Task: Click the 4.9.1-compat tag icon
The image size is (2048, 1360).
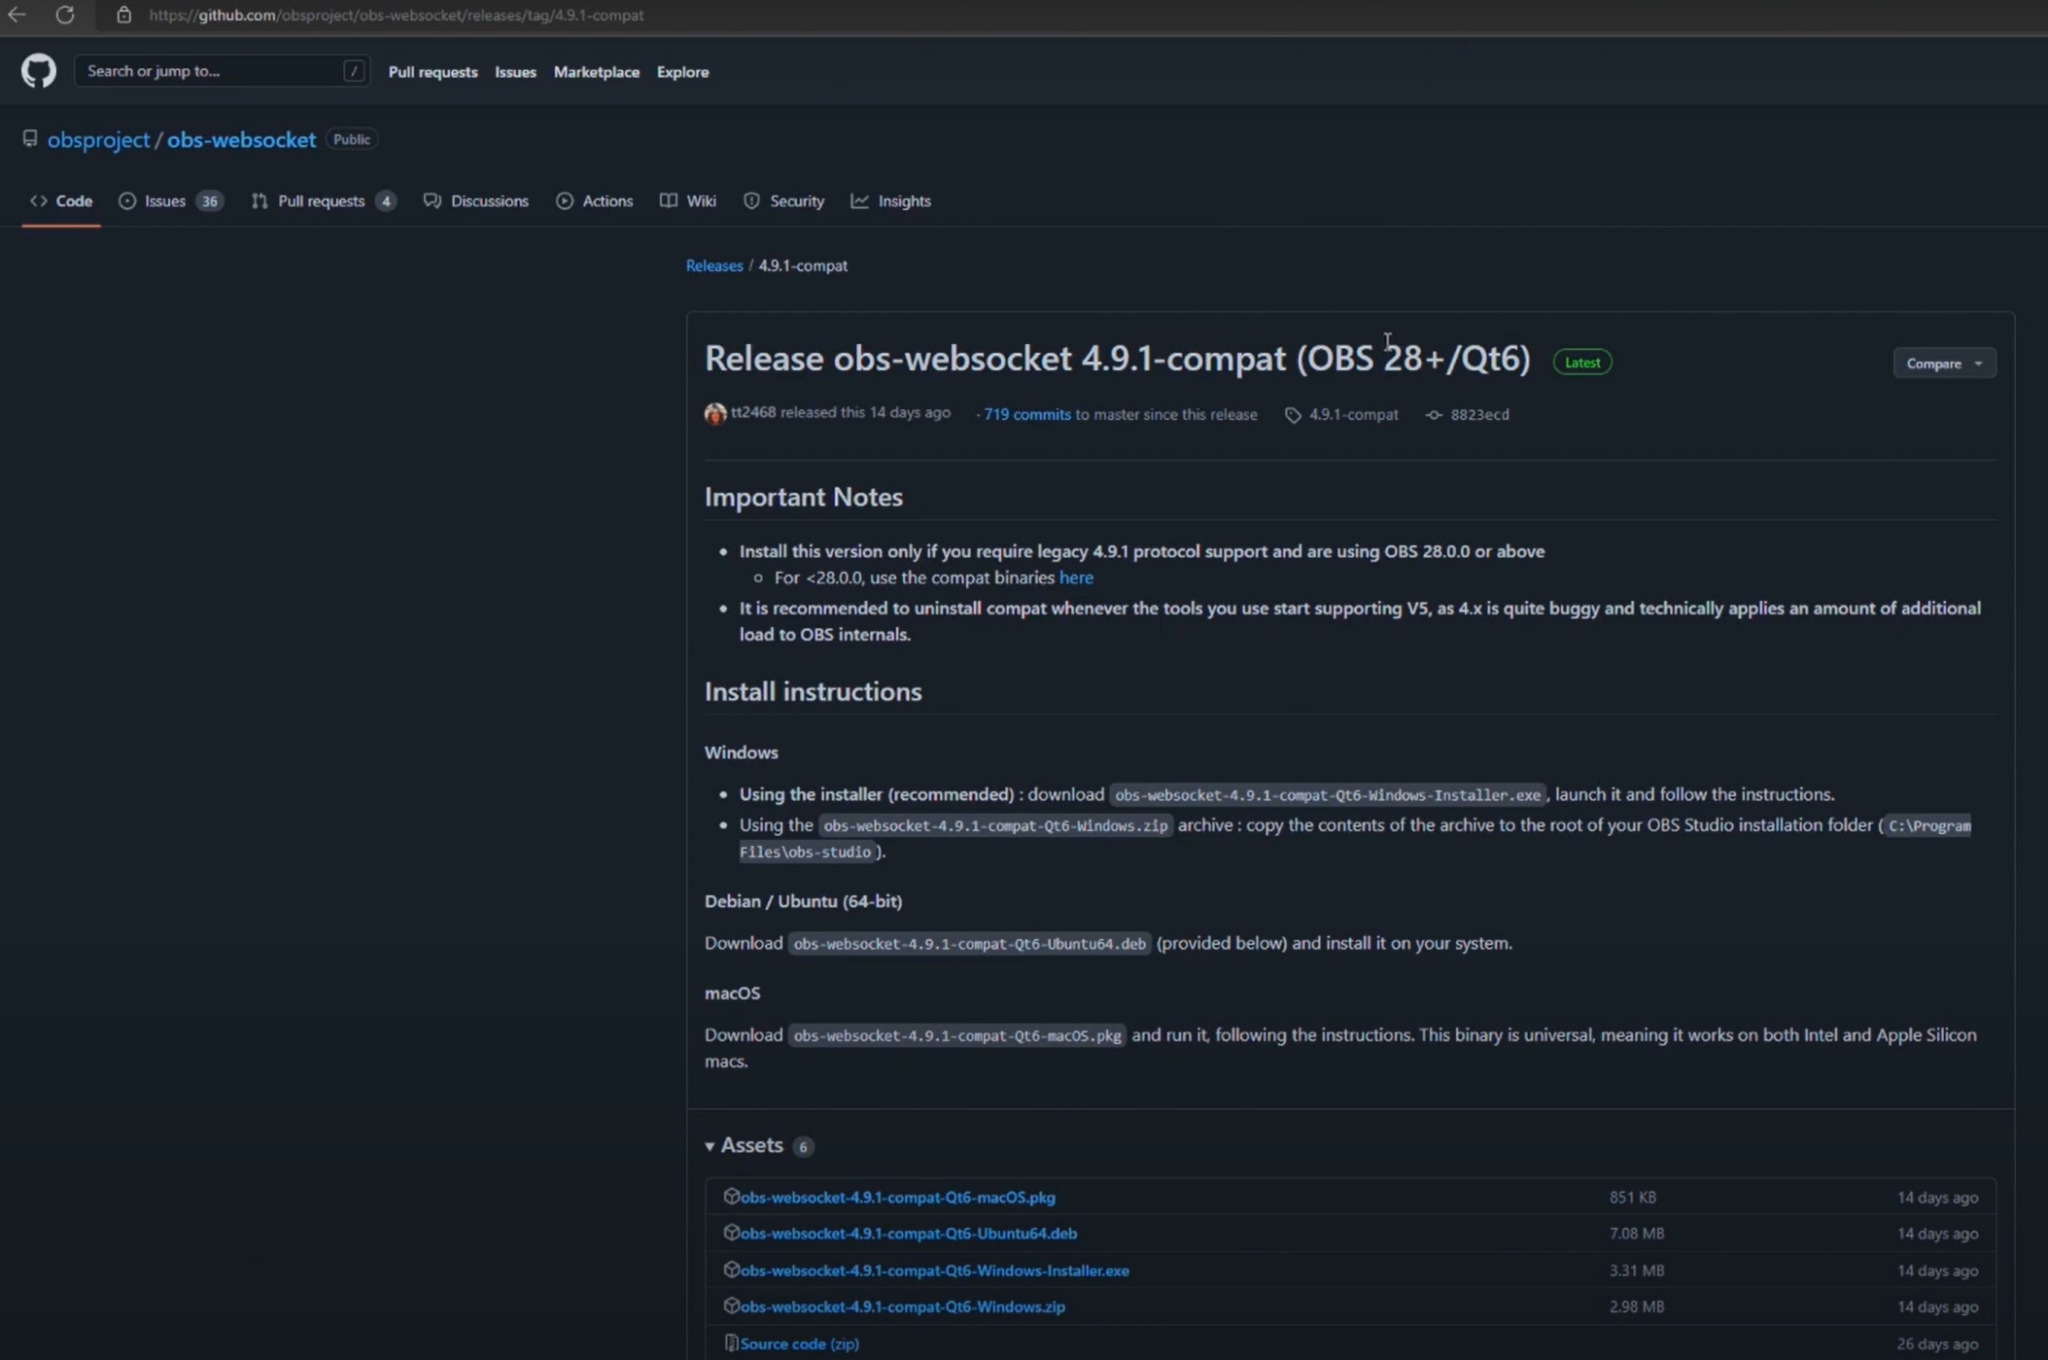Action: (1293, 415)
